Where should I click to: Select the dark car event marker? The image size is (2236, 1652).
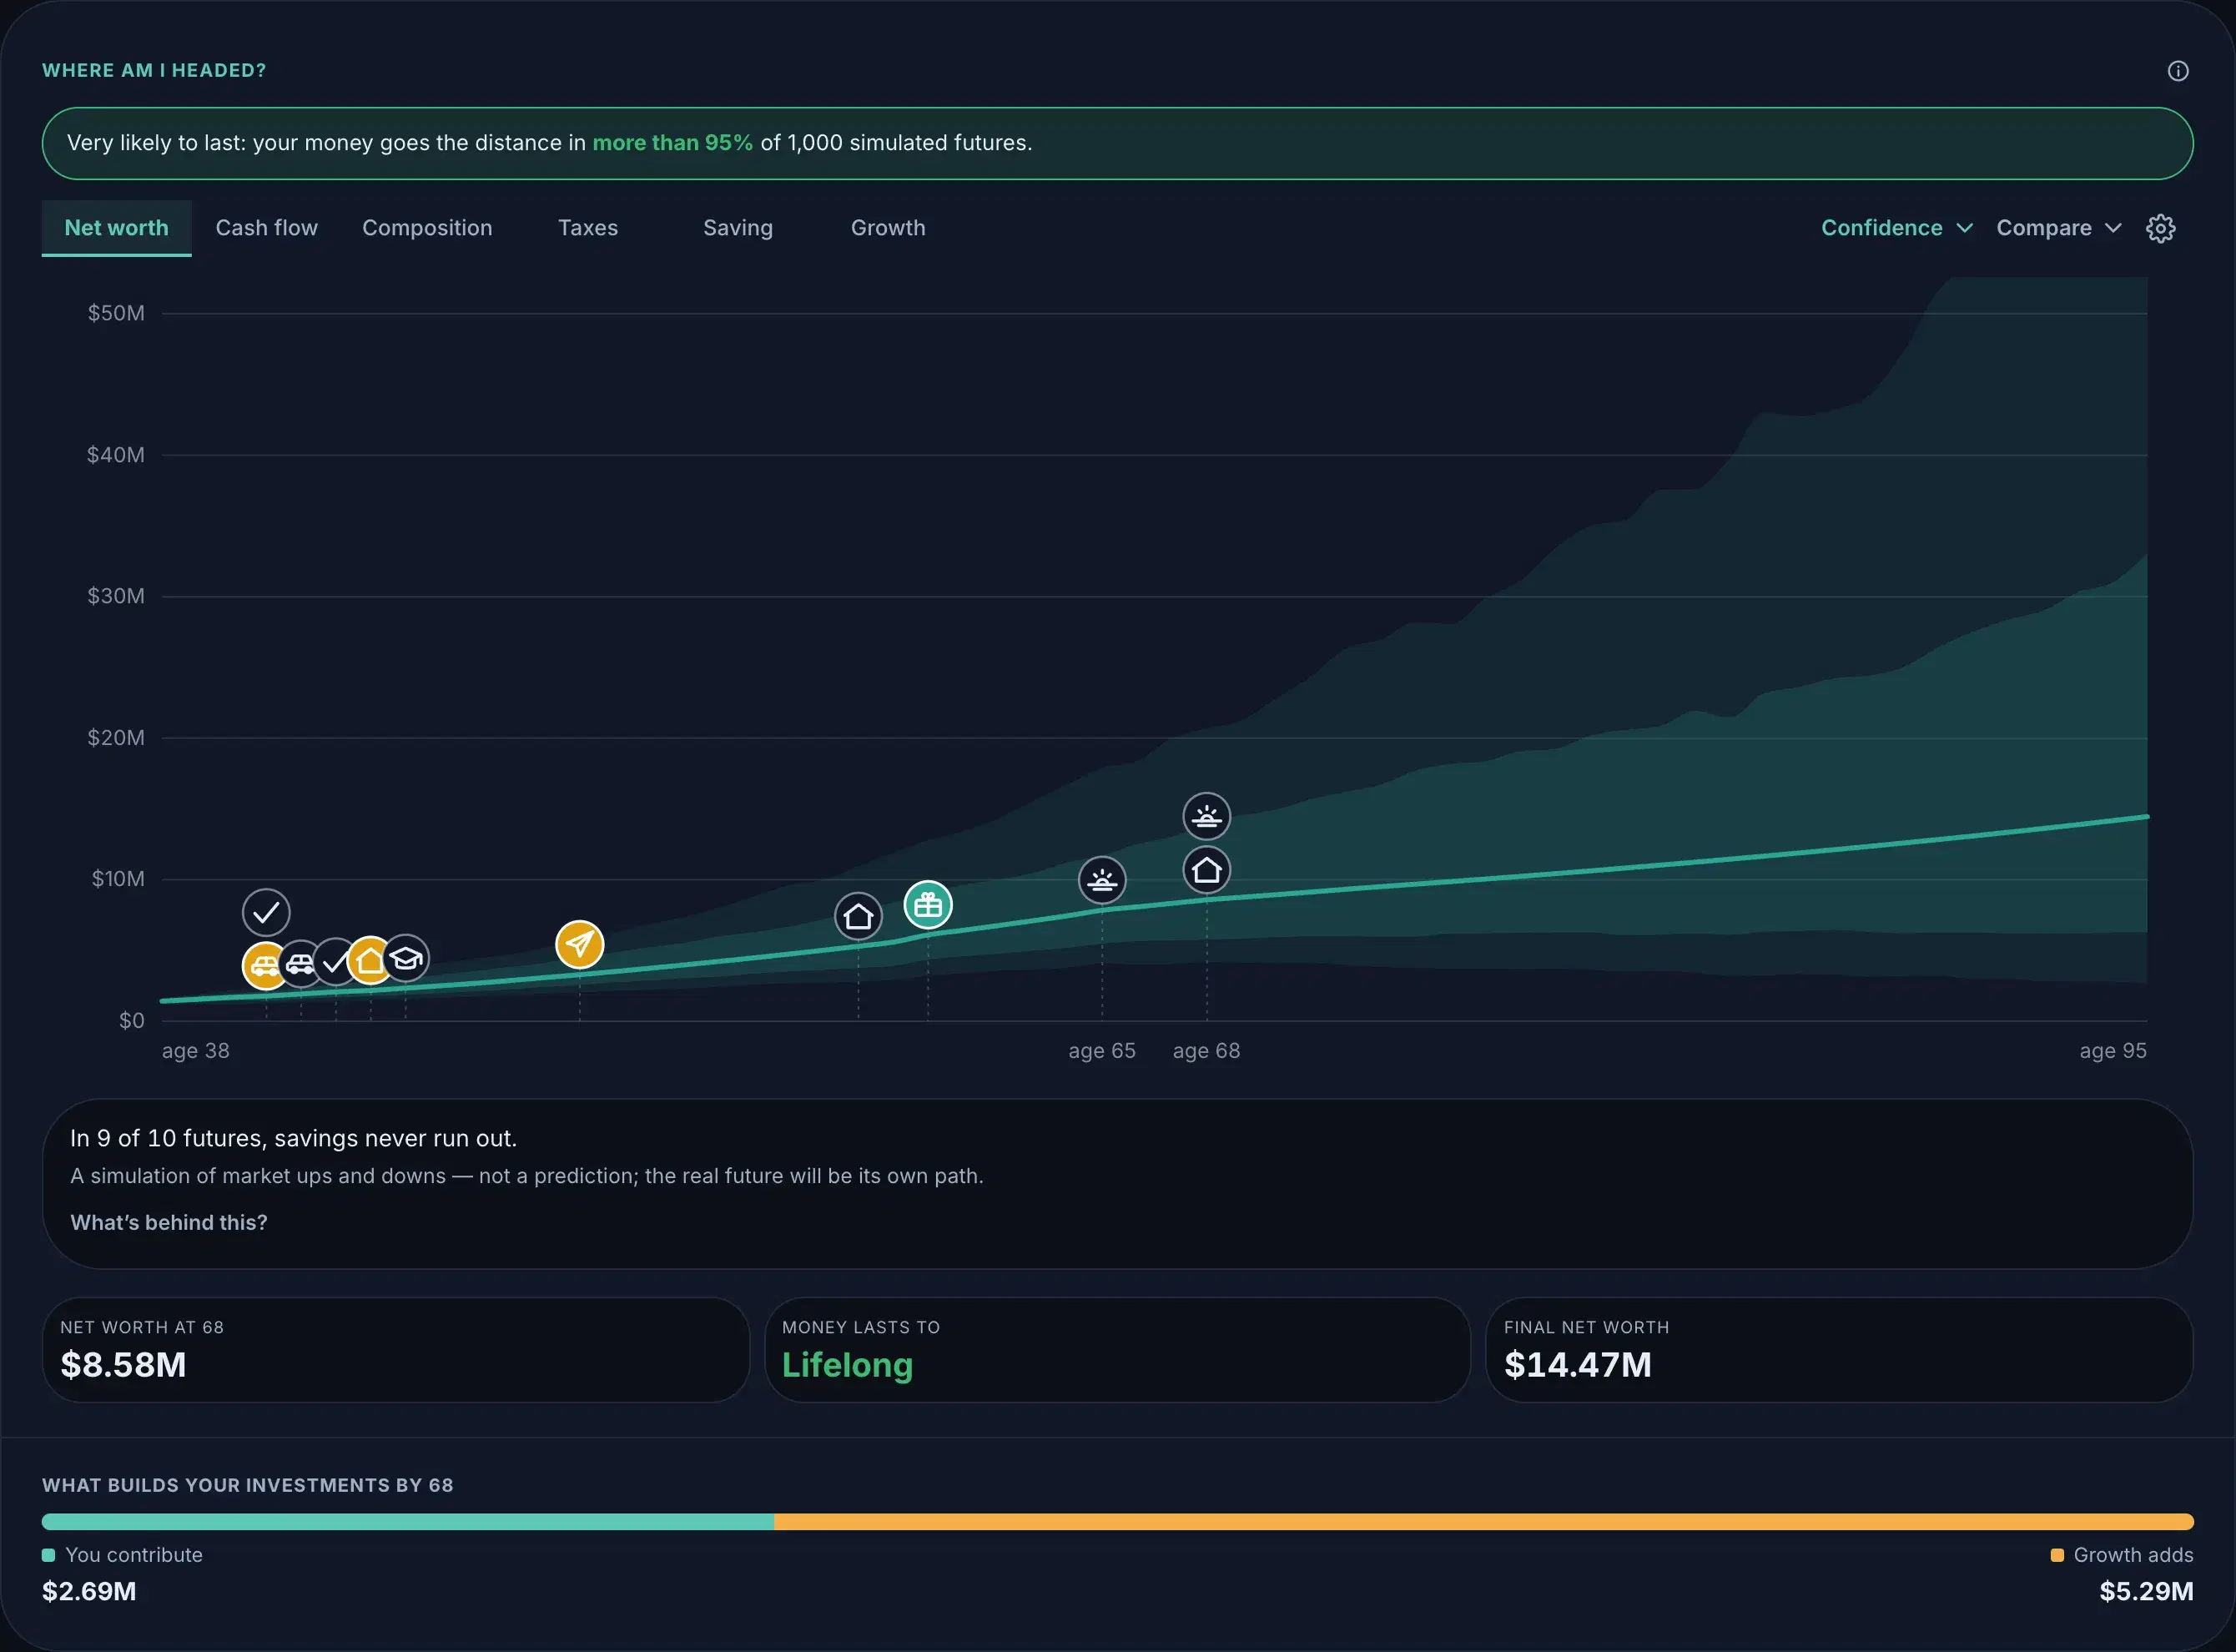[301, 964]
